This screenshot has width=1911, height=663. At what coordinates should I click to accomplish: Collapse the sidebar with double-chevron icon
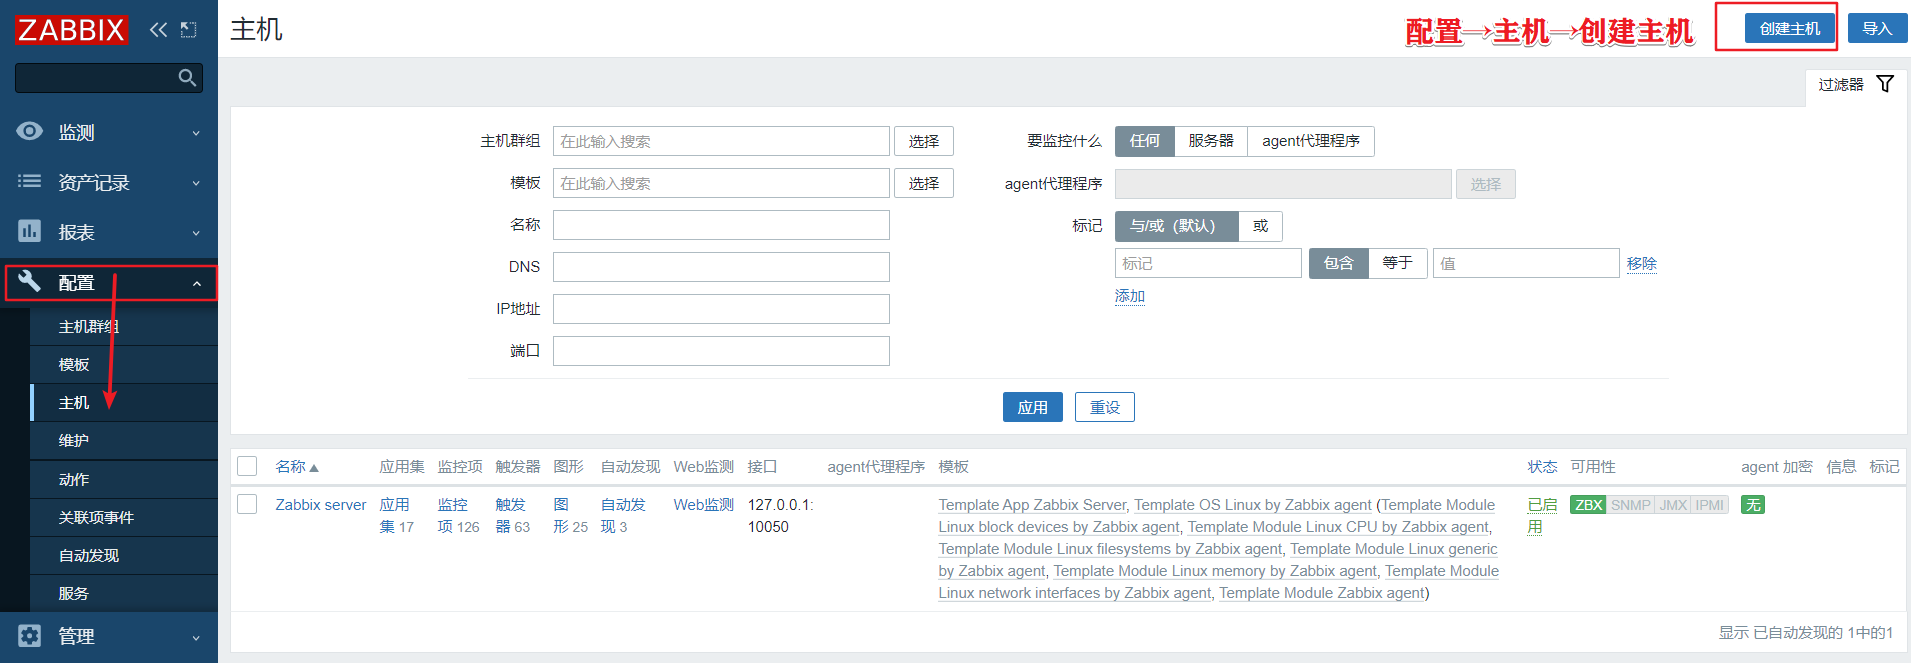point(158,30)
